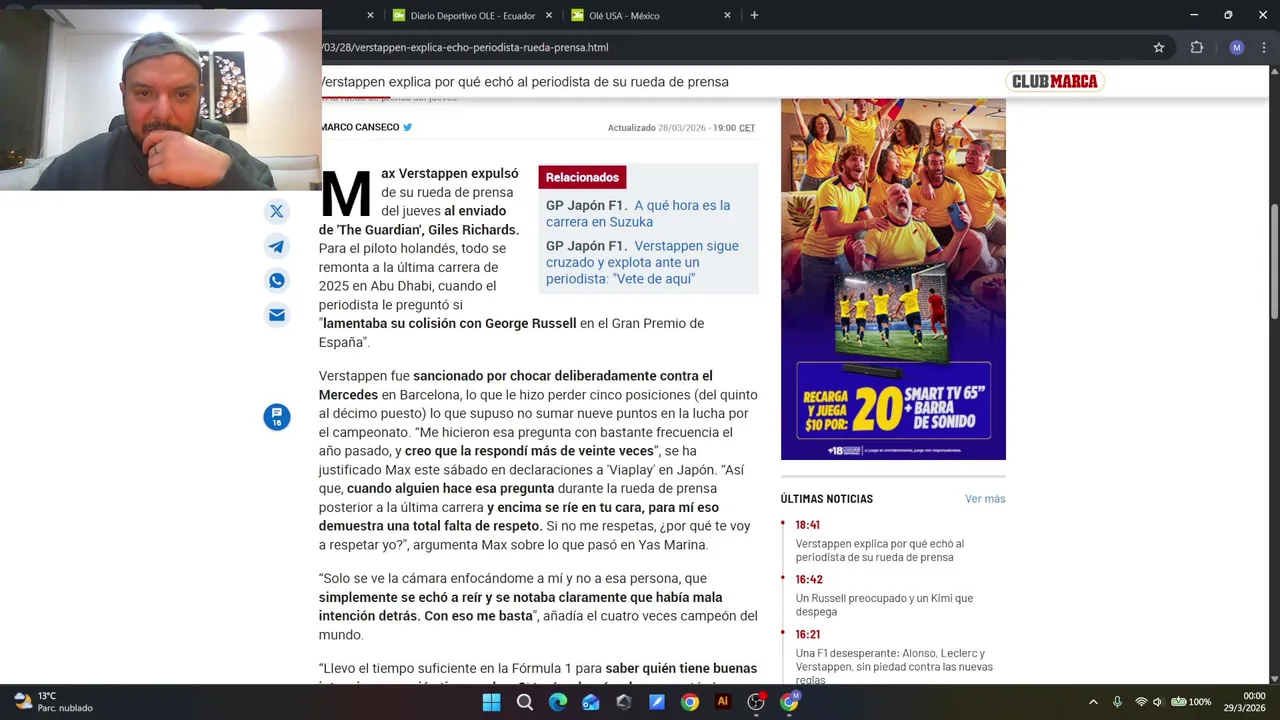The image size is (1280, 720).
Task: Click the page vertical scrollbar thumb
Action: 1274,261
